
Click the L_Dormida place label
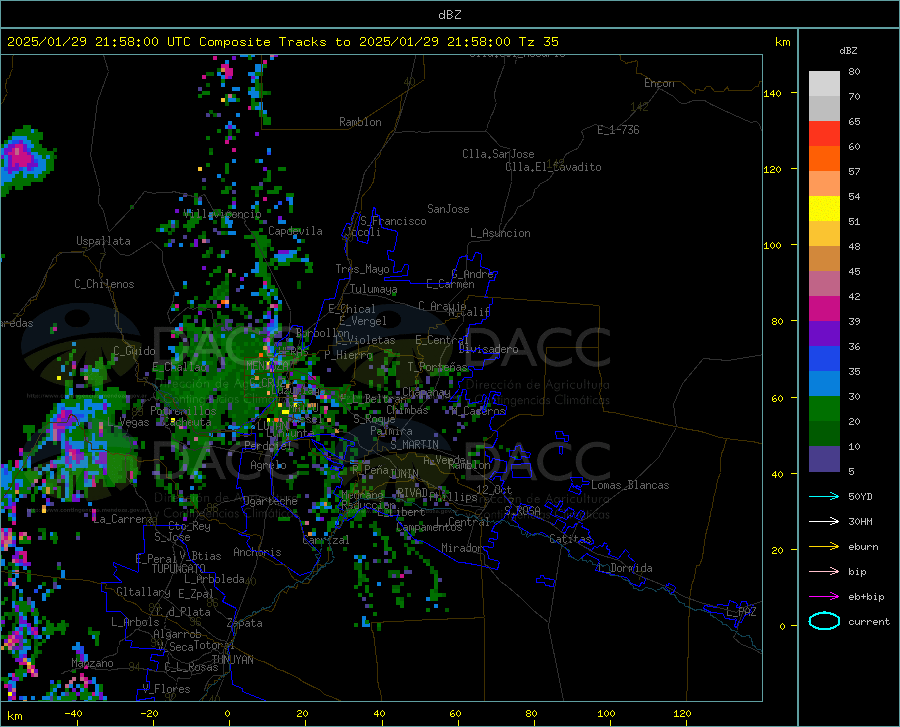pos(625,568)
